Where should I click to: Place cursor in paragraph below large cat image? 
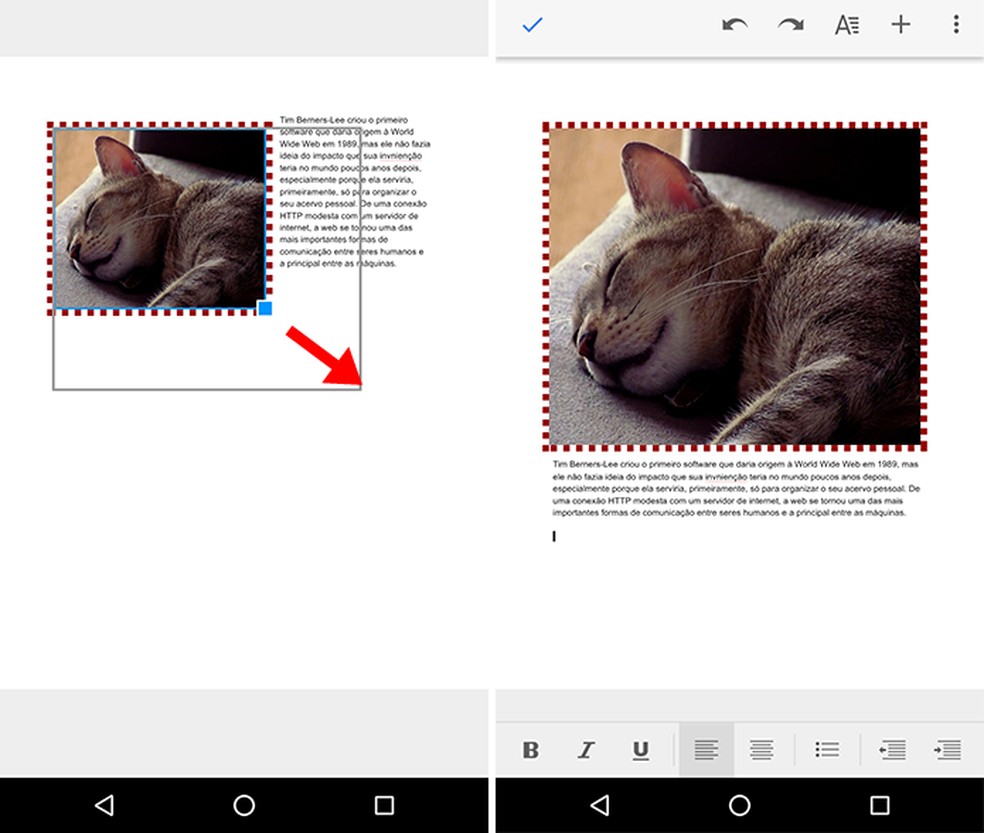[735, 489]
